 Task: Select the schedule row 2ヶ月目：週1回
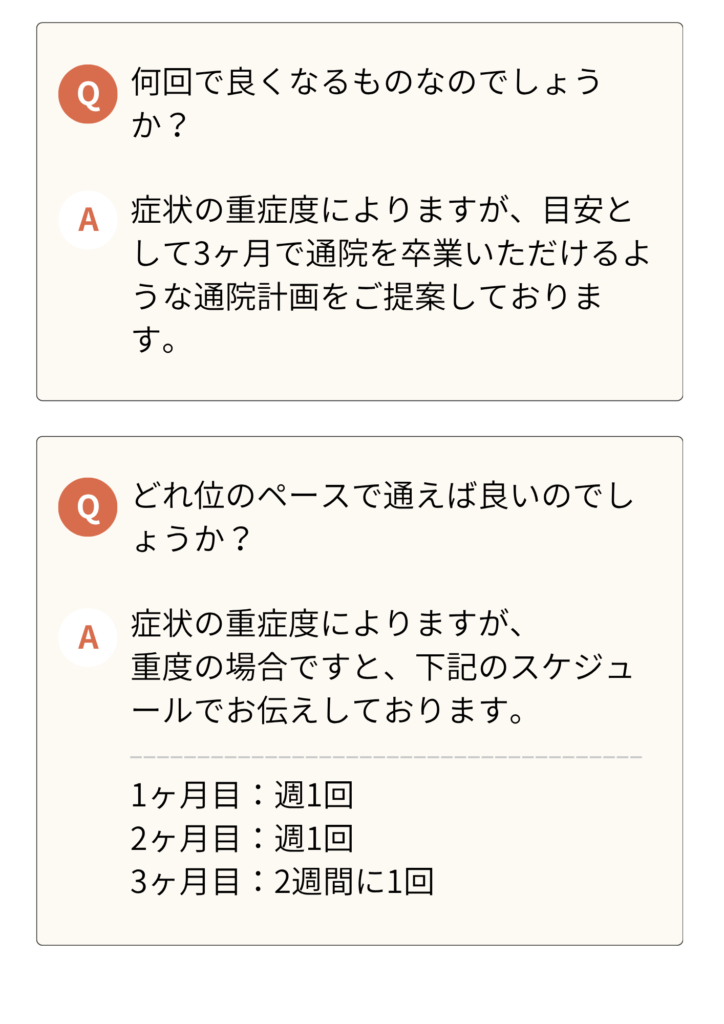pyautogui.click(x=242, y=838)
